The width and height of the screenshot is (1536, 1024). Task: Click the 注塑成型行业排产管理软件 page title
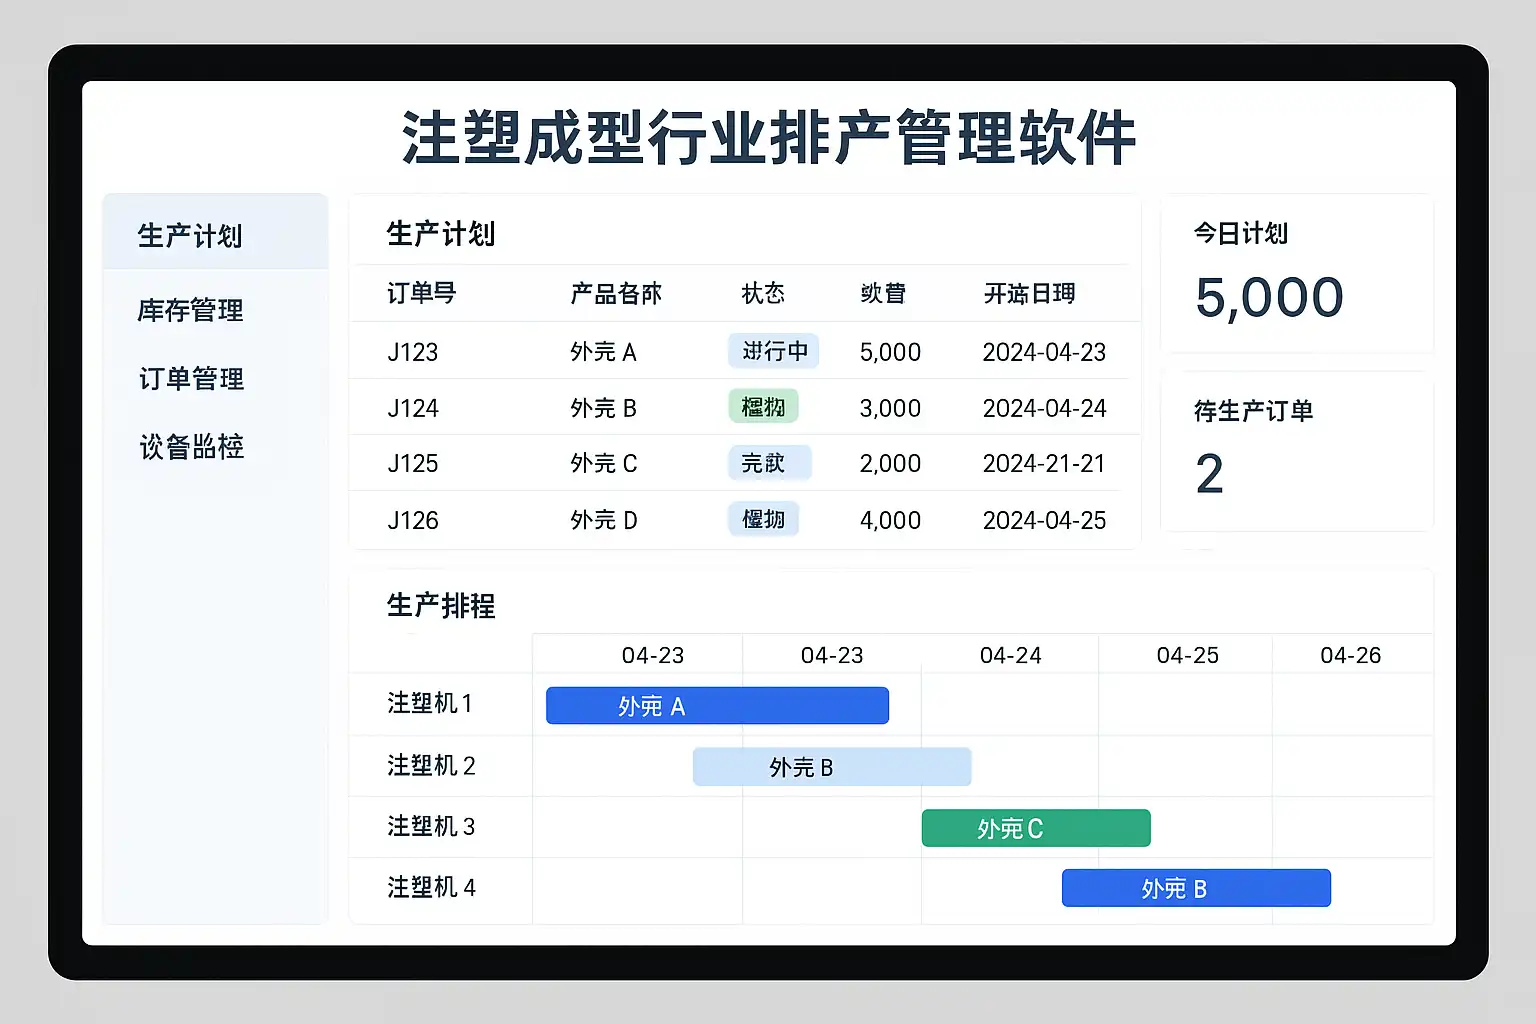pos(768,137)
